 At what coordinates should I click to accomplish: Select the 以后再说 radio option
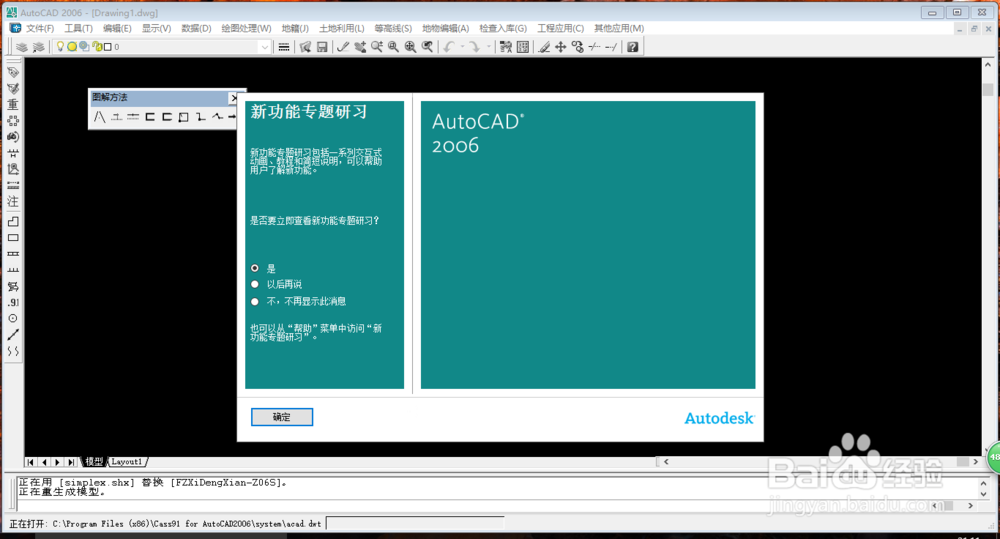pyautogui.click(x=255, y=284)
